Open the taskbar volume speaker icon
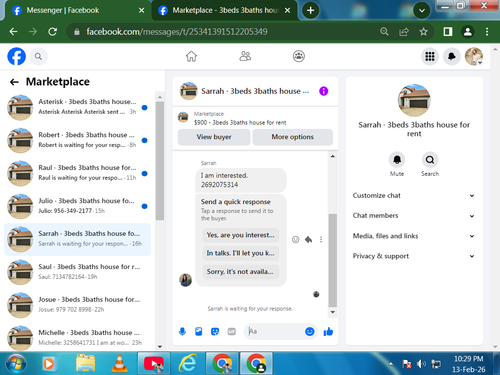The image size is (500, 375). coord(421,364)
